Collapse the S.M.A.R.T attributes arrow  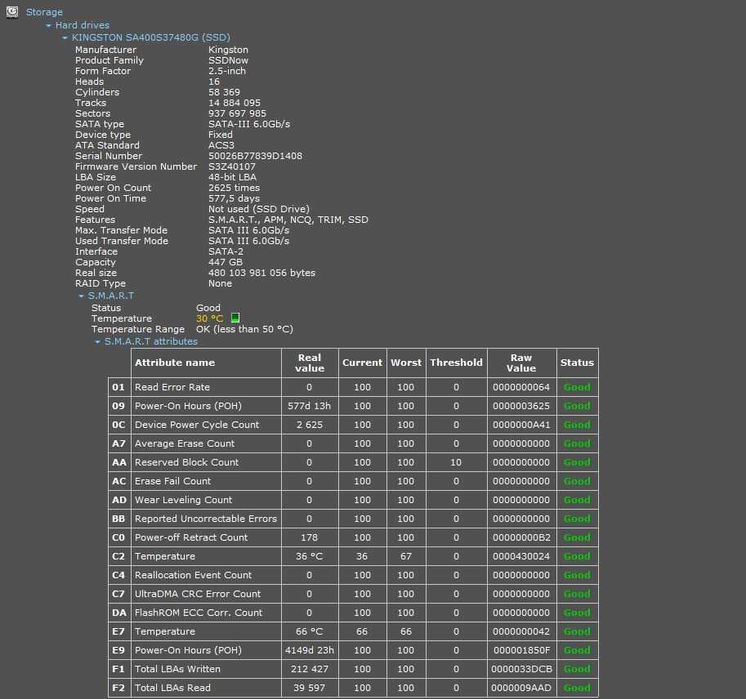pyautogui.click(x=98, y=342)
